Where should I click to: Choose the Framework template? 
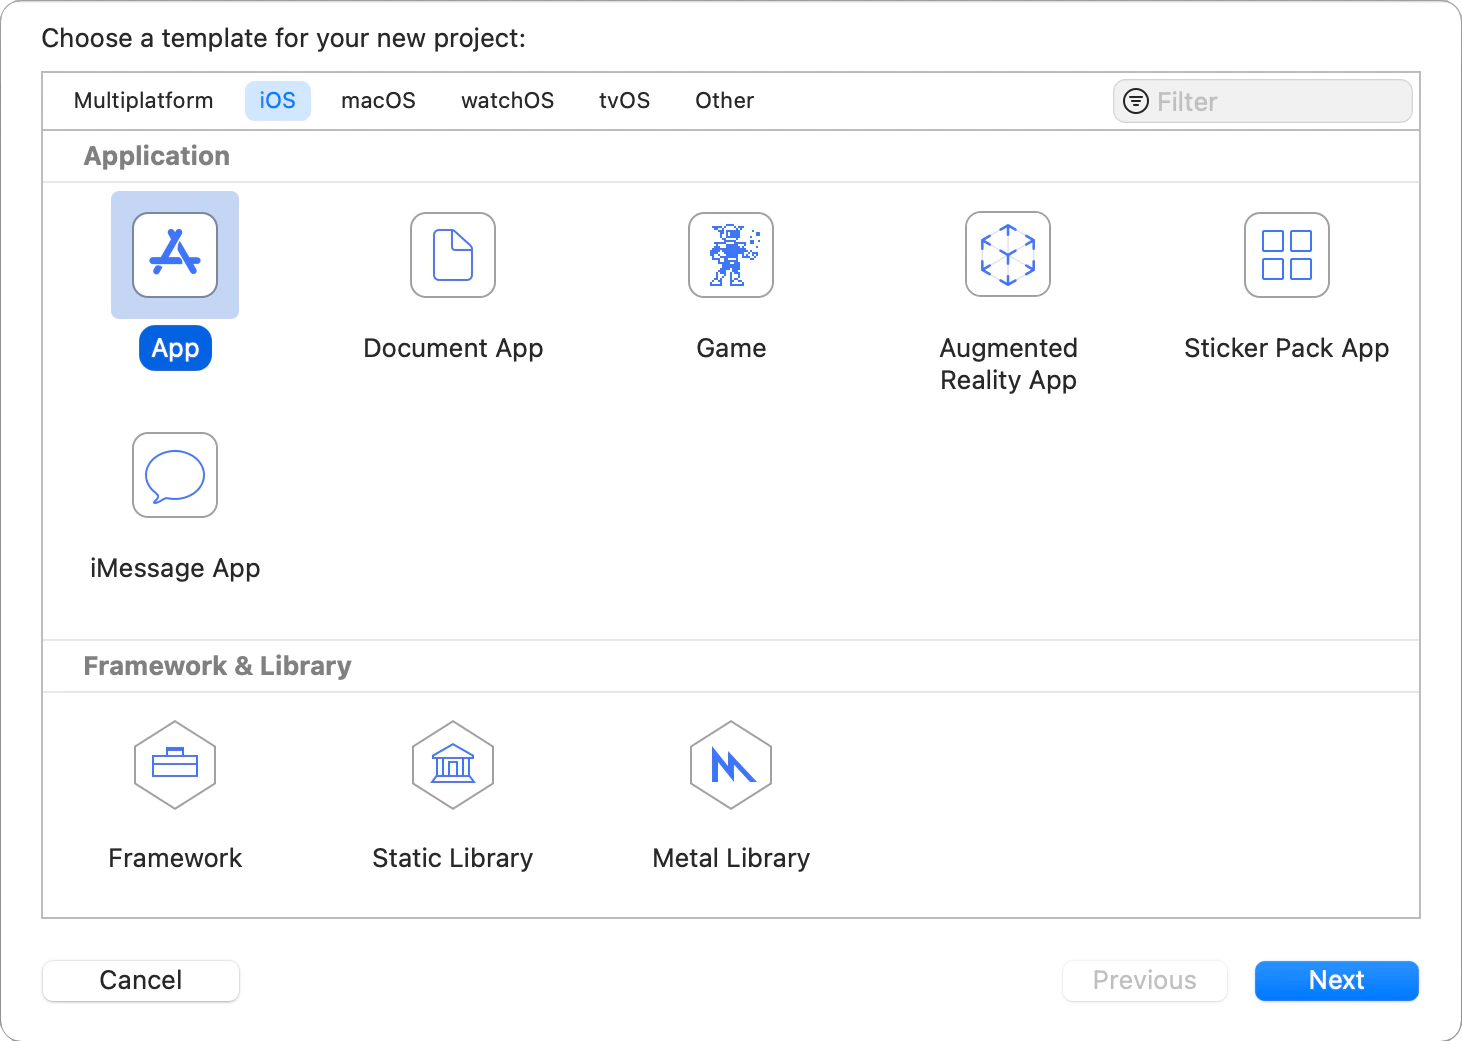[175, 765]
